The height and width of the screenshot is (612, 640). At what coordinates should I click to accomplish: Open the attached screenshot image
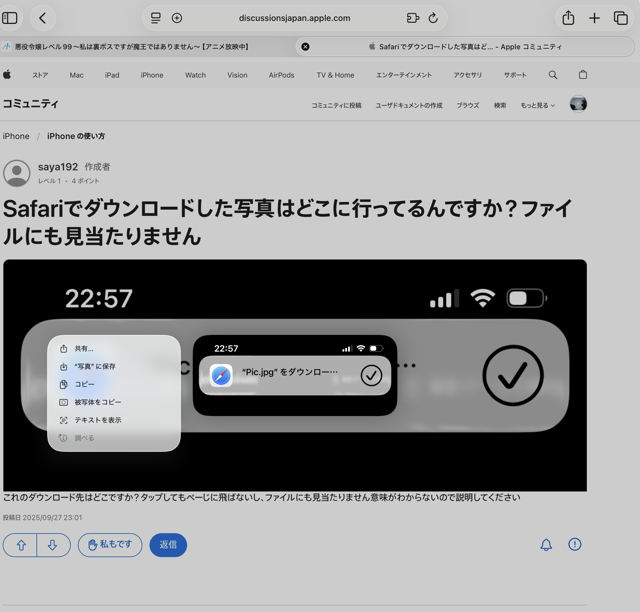pyautogui.click(x=295, y=375)
